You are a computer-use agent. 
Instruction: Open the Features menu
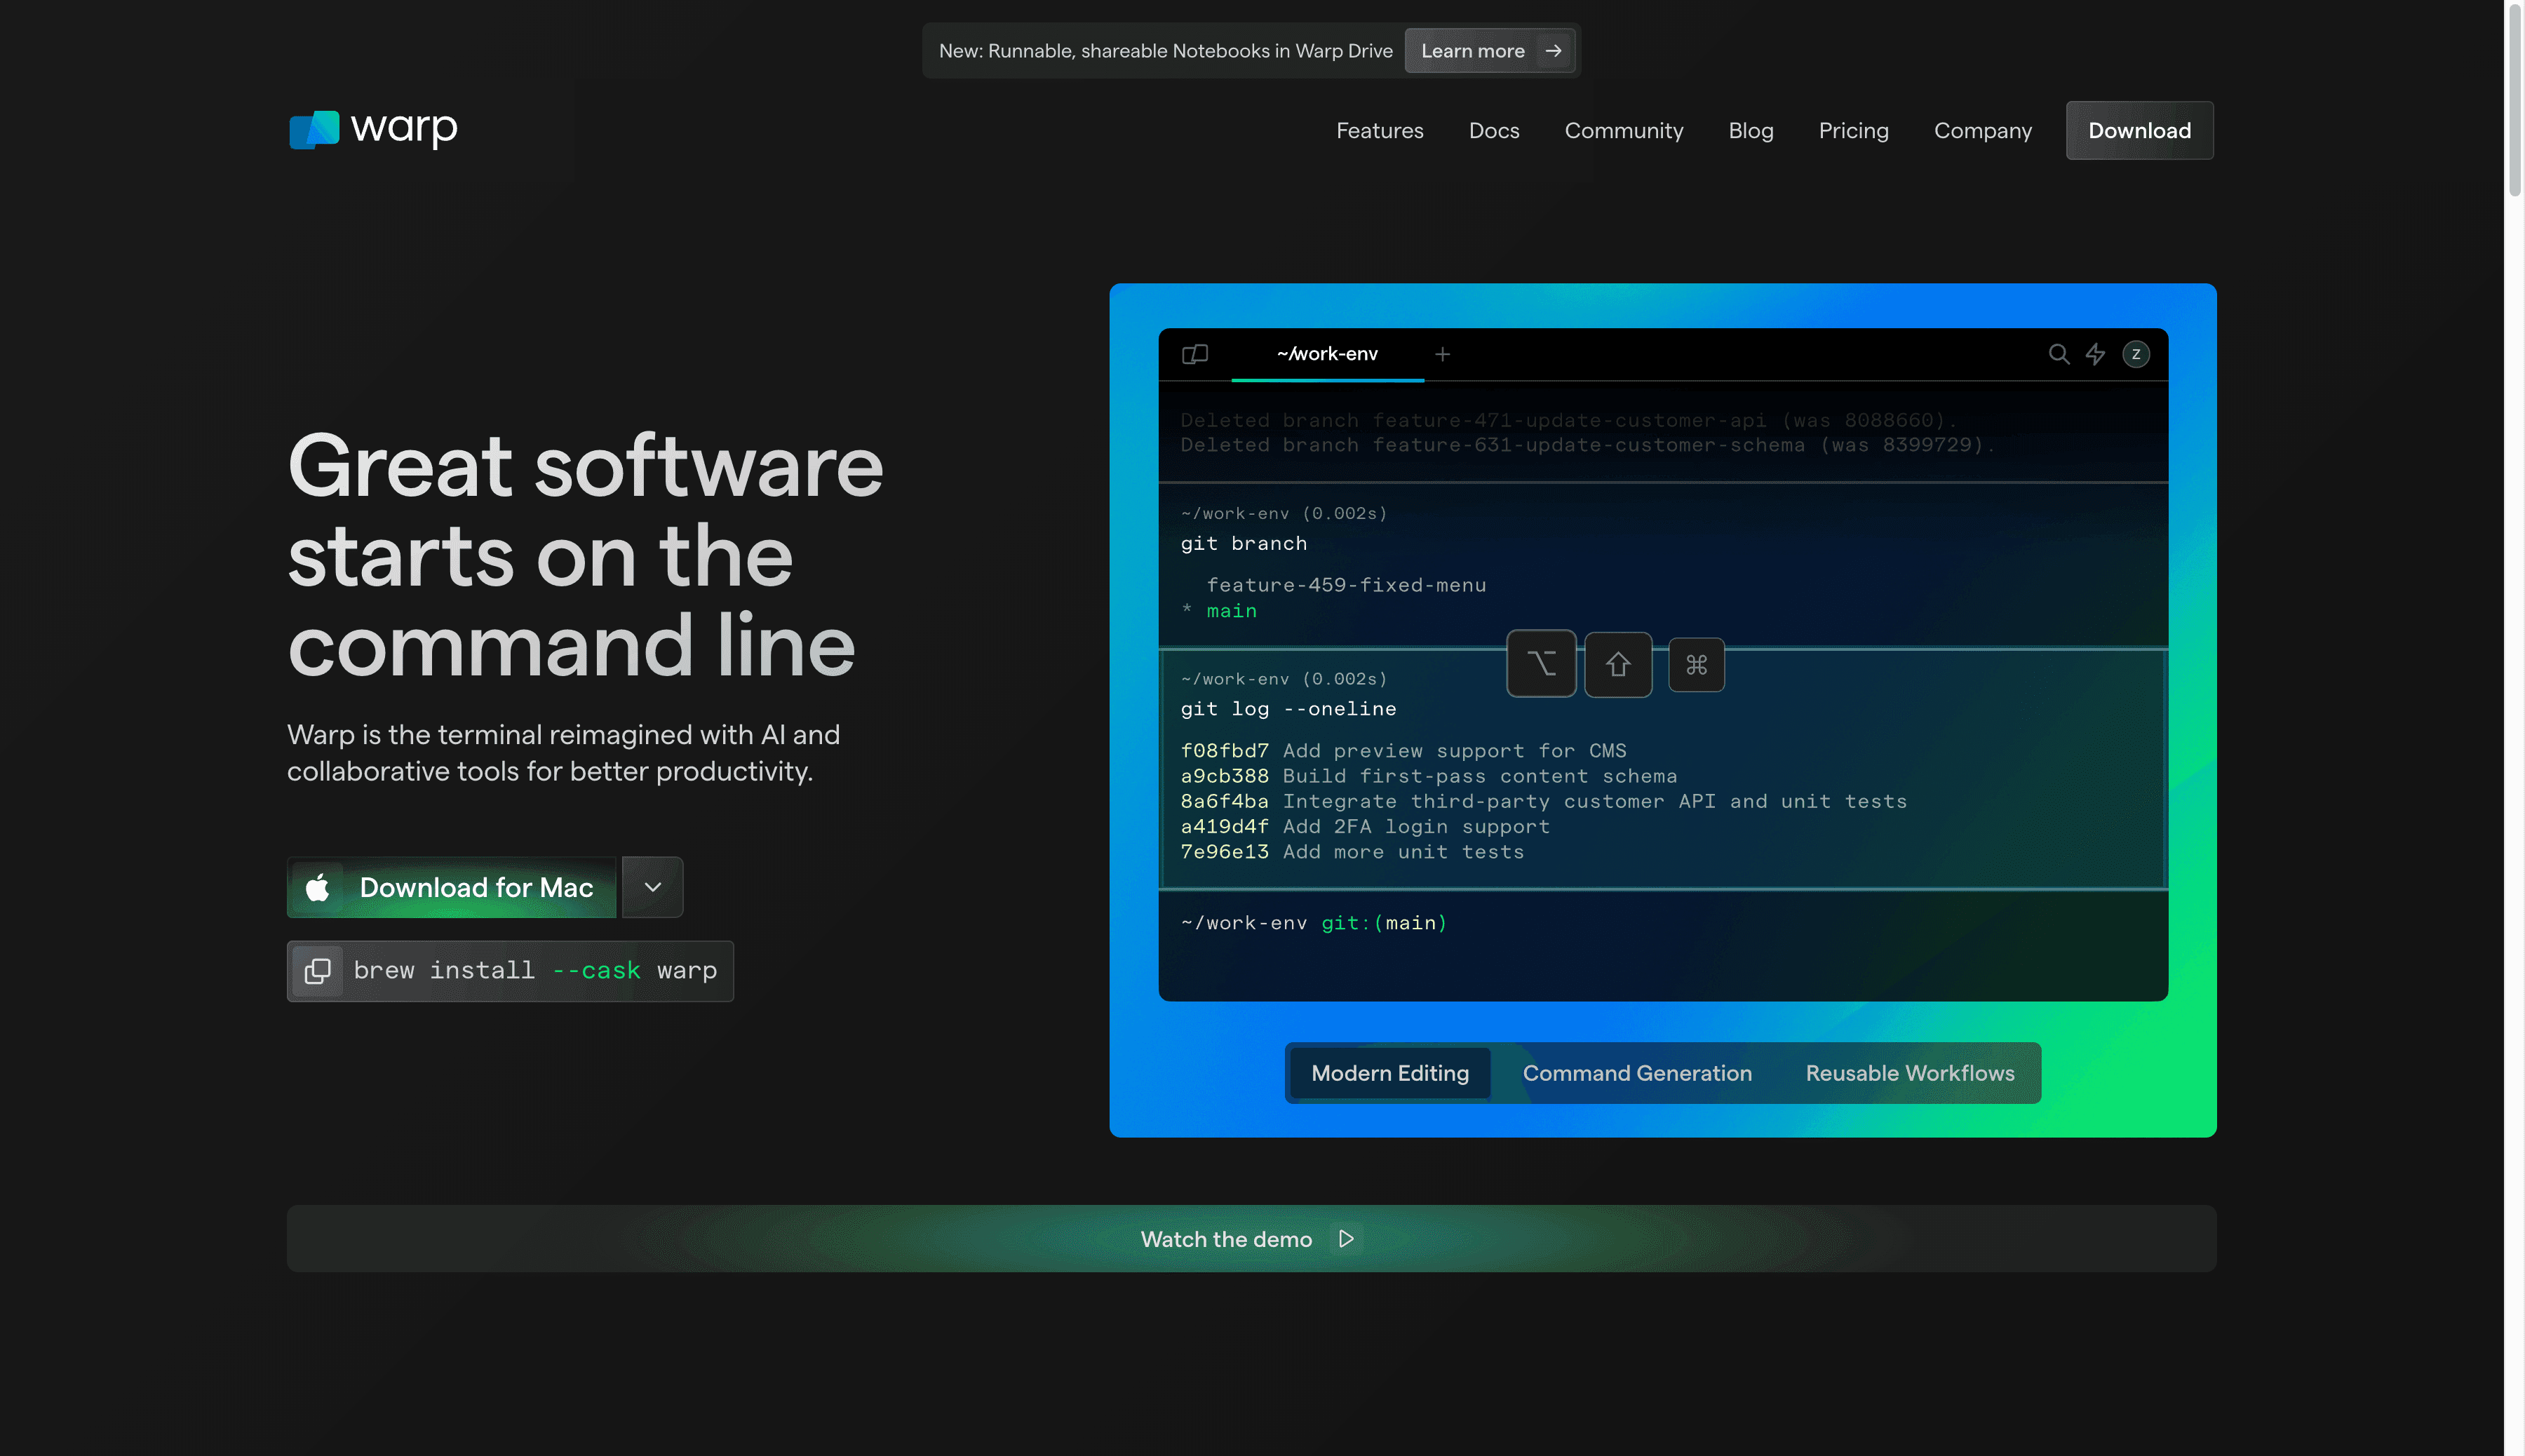(x=1379, y=130)
